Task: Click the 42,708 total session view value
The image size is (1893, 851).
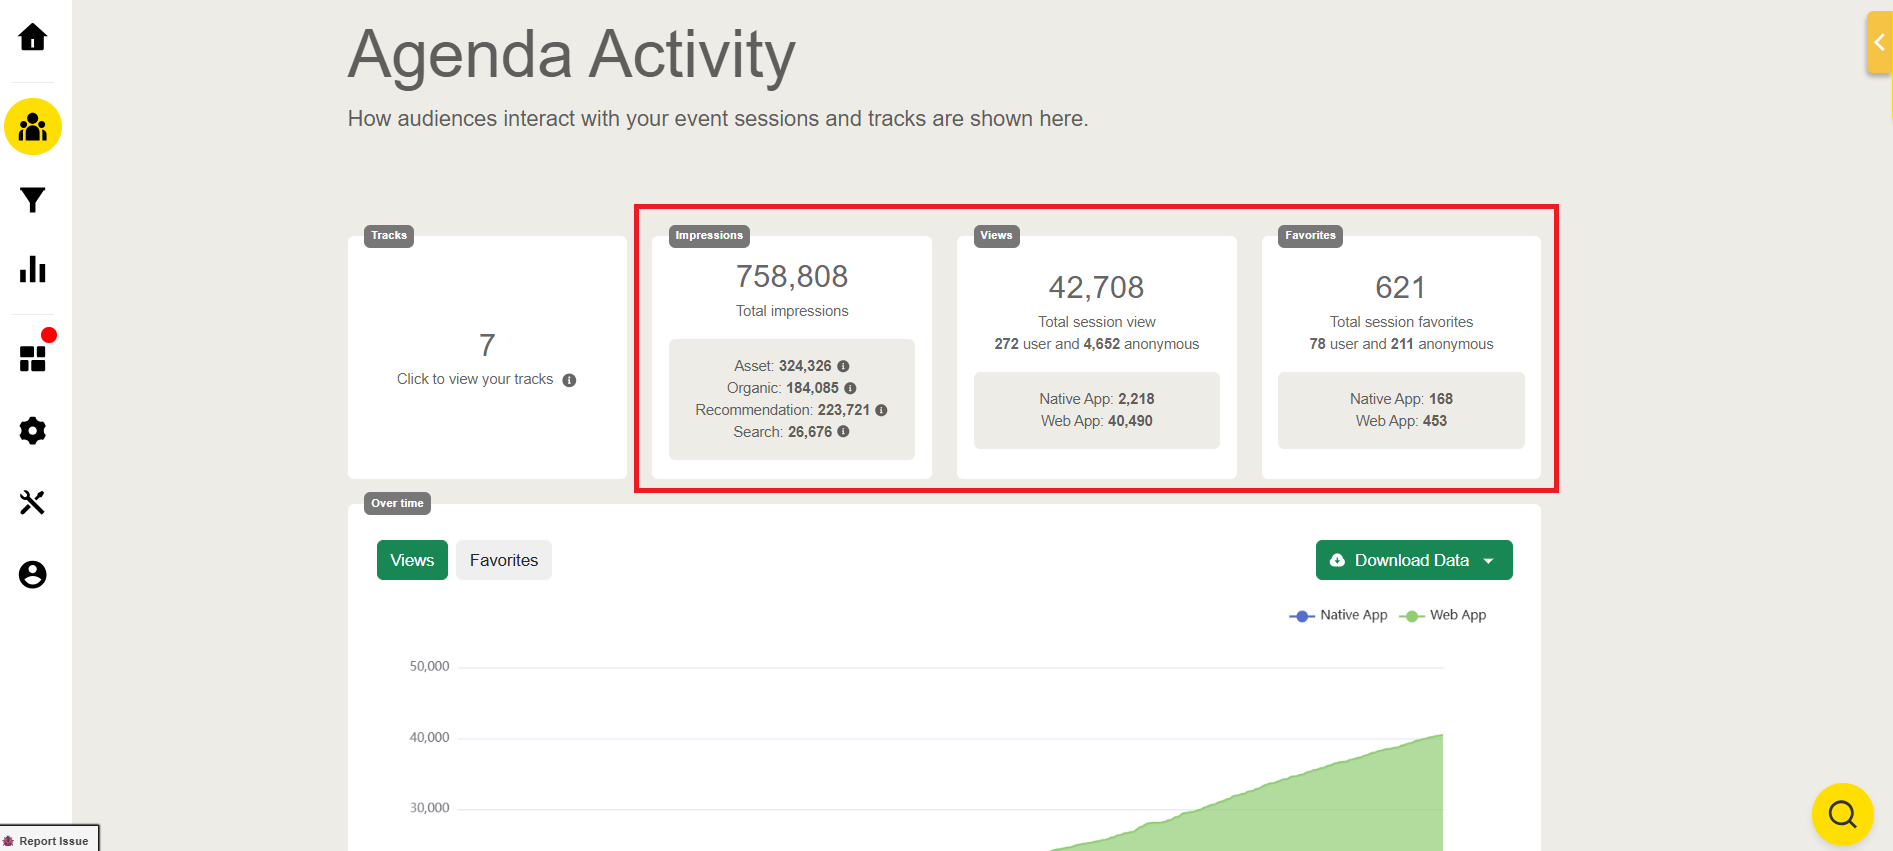Action: [x=1096, y=287]
